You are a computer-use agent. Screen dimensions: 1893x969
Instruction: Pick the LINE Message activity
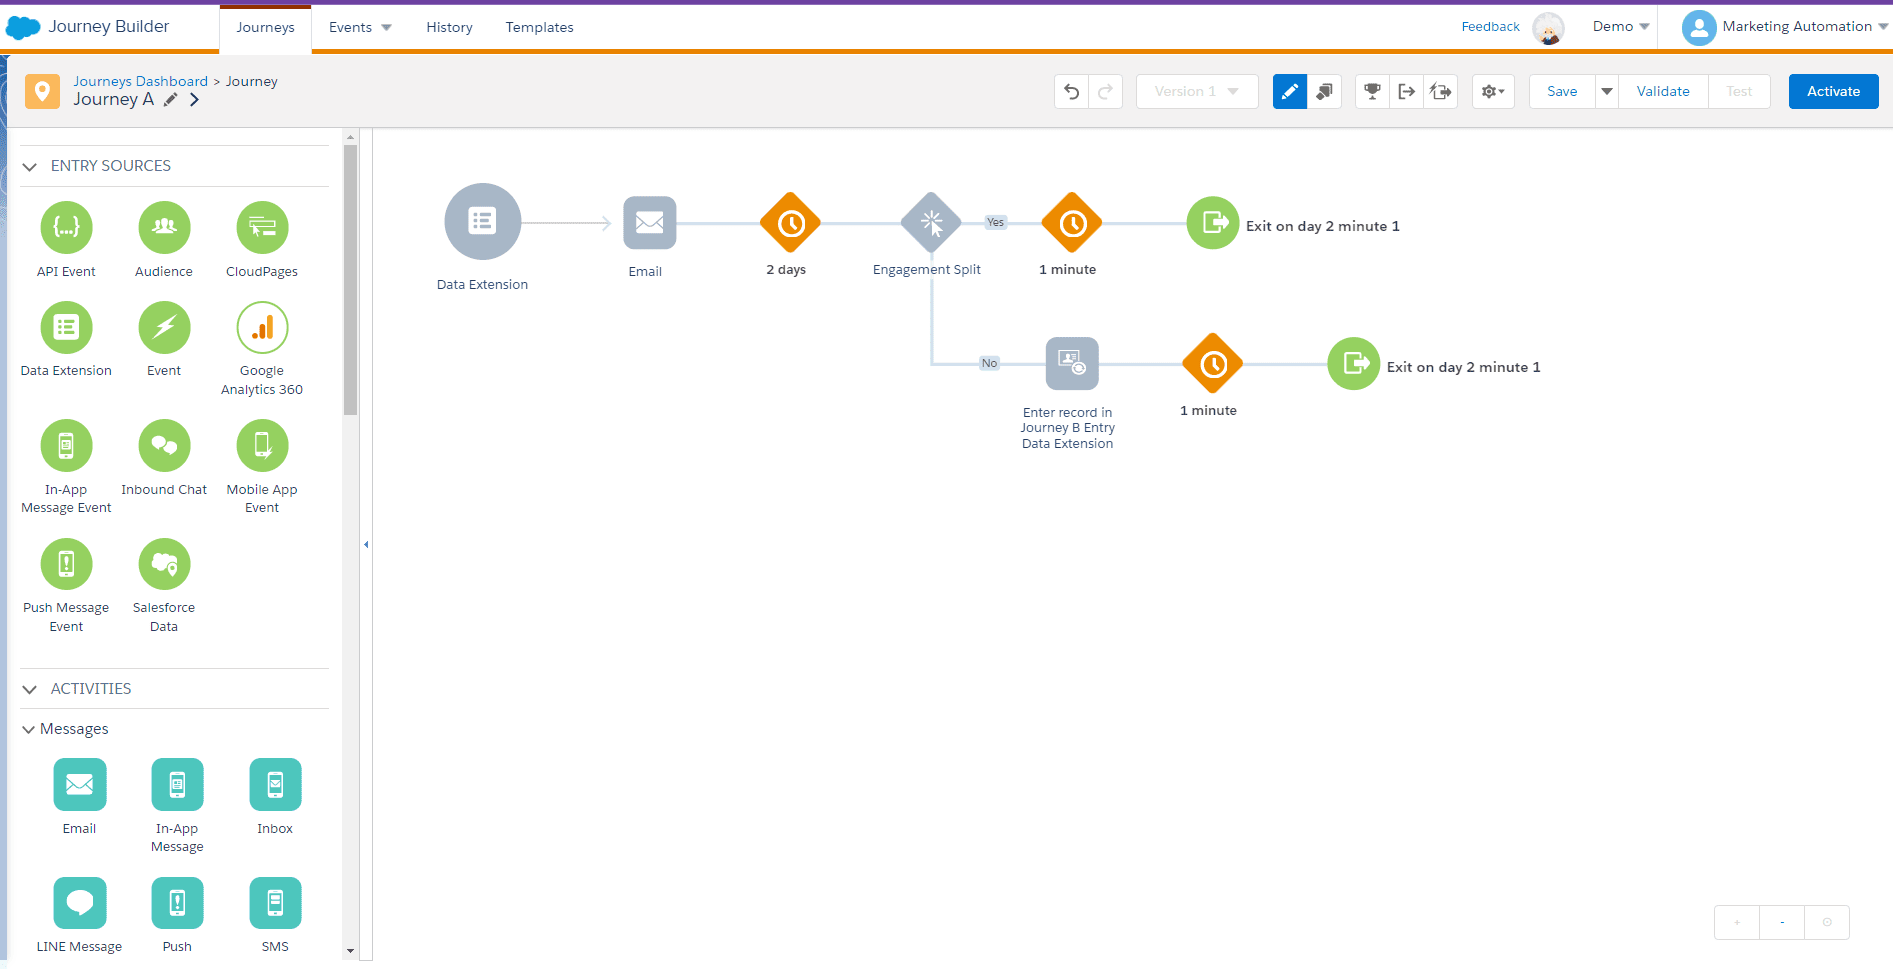pos(80,904)
